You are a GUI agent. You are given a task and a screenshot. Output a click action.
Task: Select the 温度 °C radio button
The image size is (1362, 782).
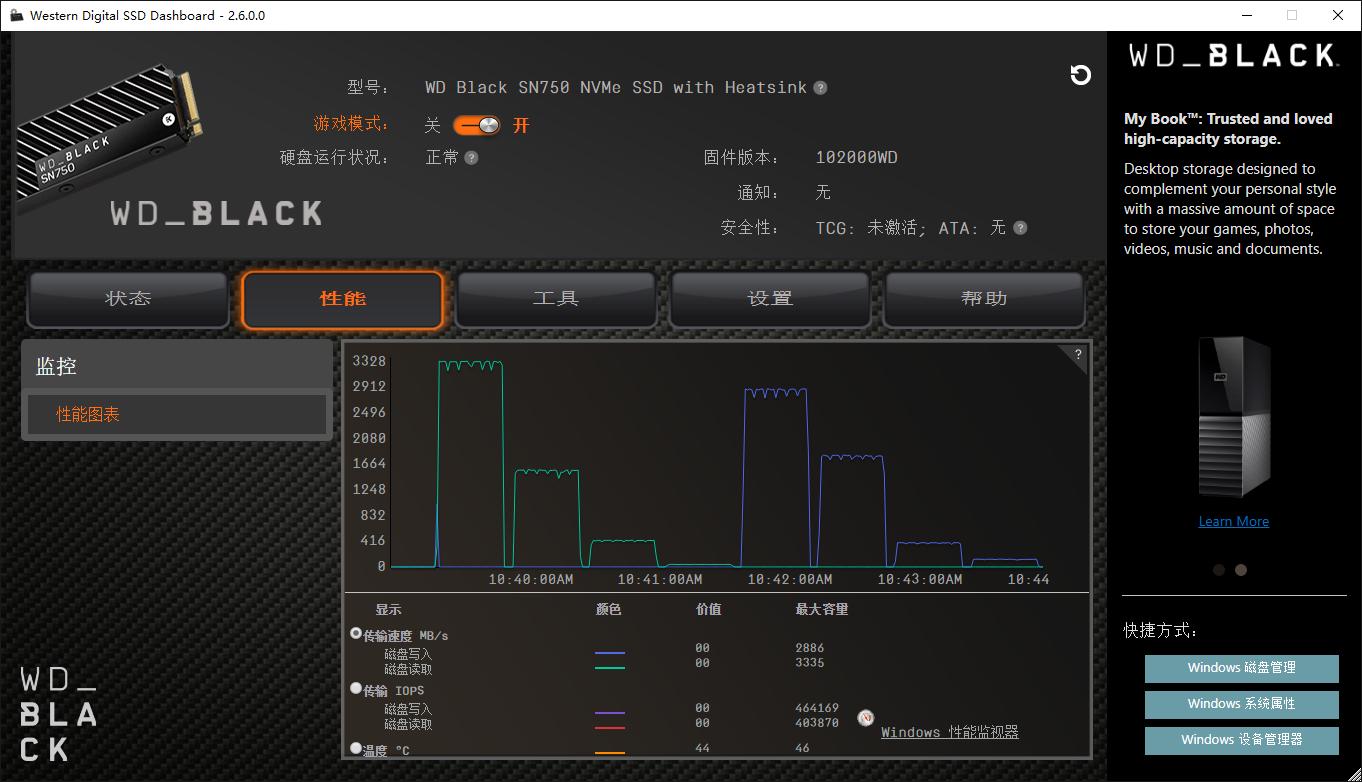[x=356, y=748]
